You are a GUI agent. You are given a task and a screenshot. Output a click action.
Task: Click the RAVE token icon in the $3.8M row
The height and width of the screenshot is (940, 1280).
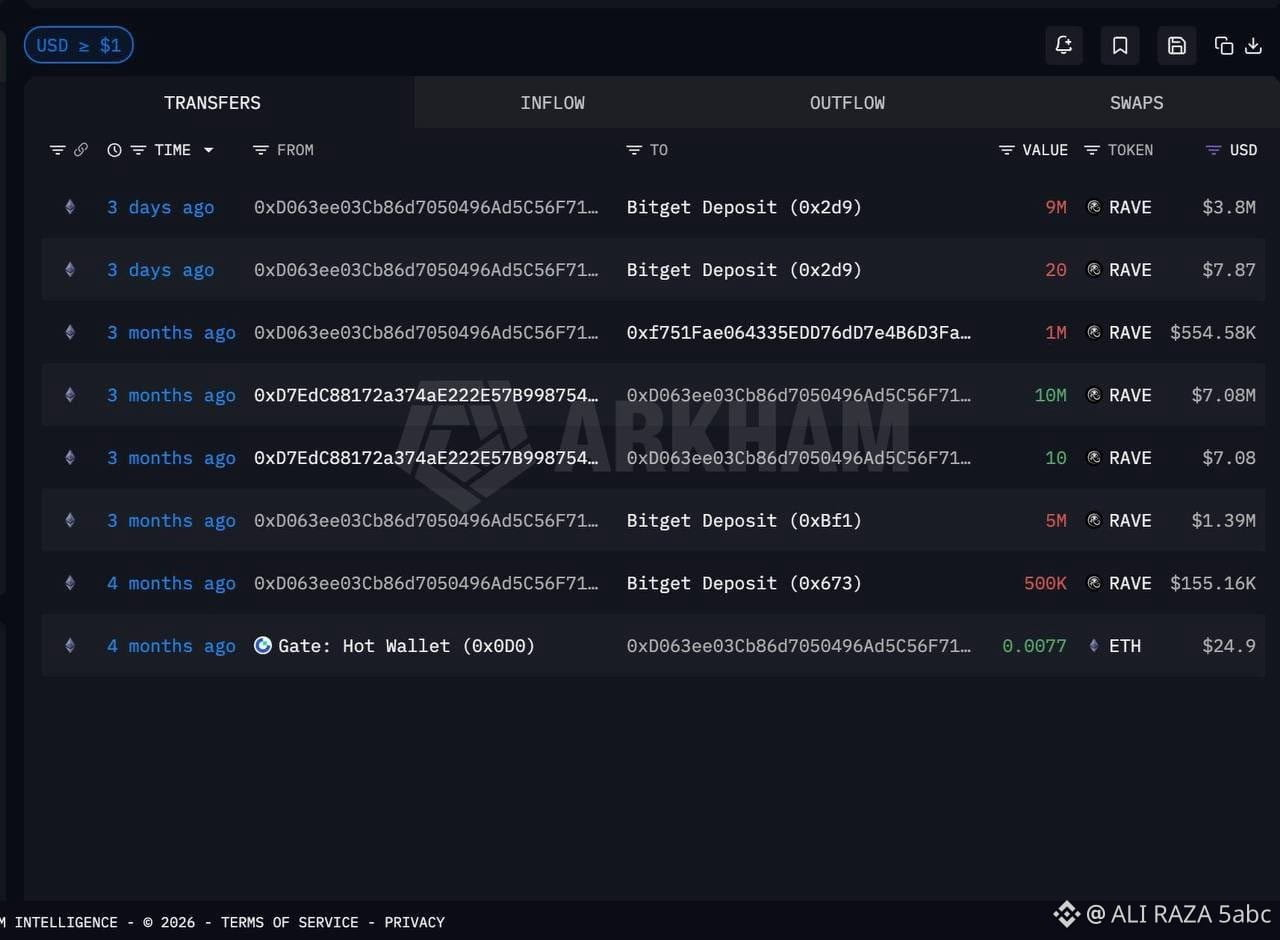tap(1094, 207)
